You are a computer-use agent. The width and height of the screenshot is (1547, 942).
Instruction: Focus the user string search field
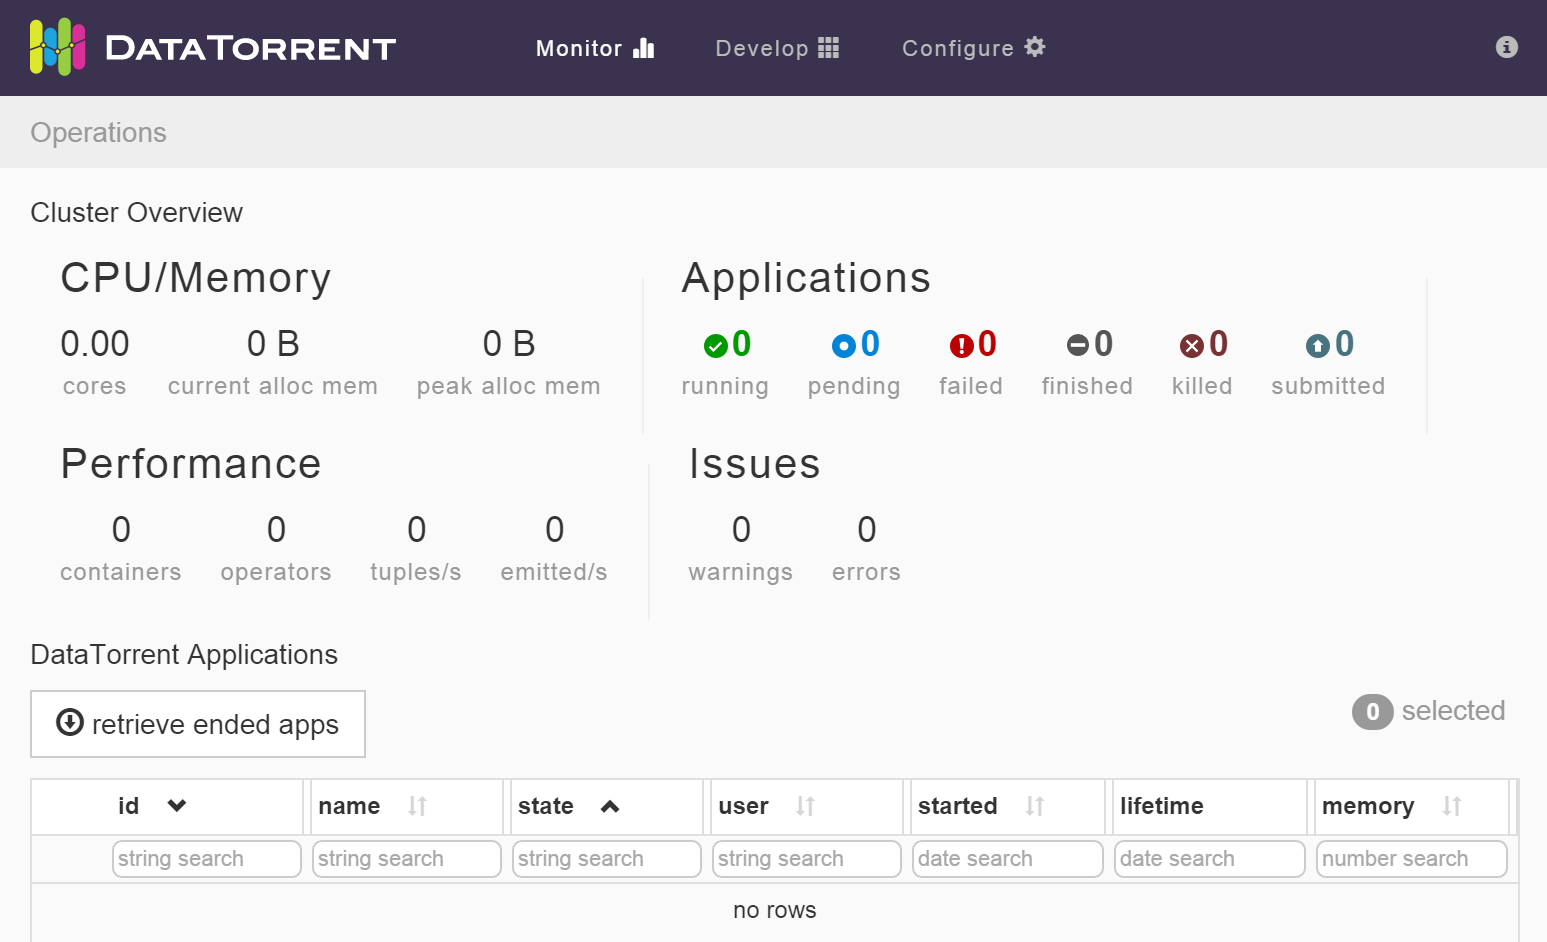click(807, 859)
